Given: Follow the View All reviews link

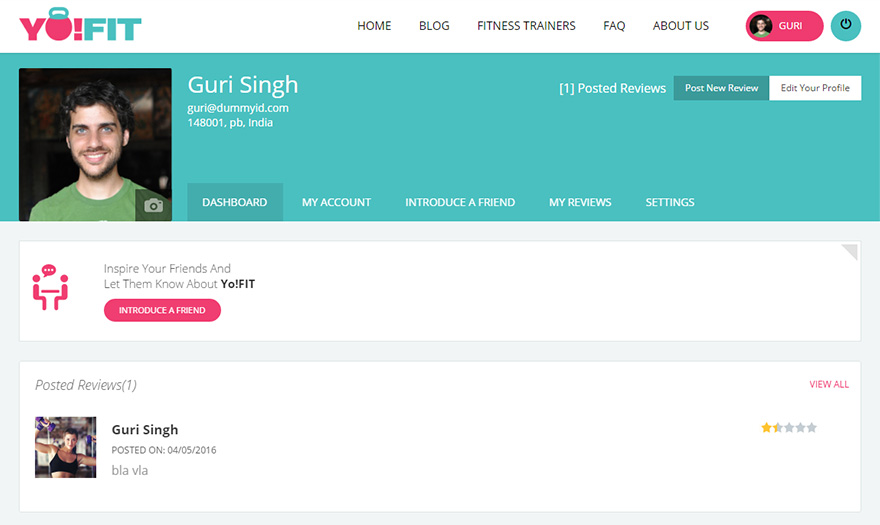Looking at the screenshot, I should click(x=829, y=384).
